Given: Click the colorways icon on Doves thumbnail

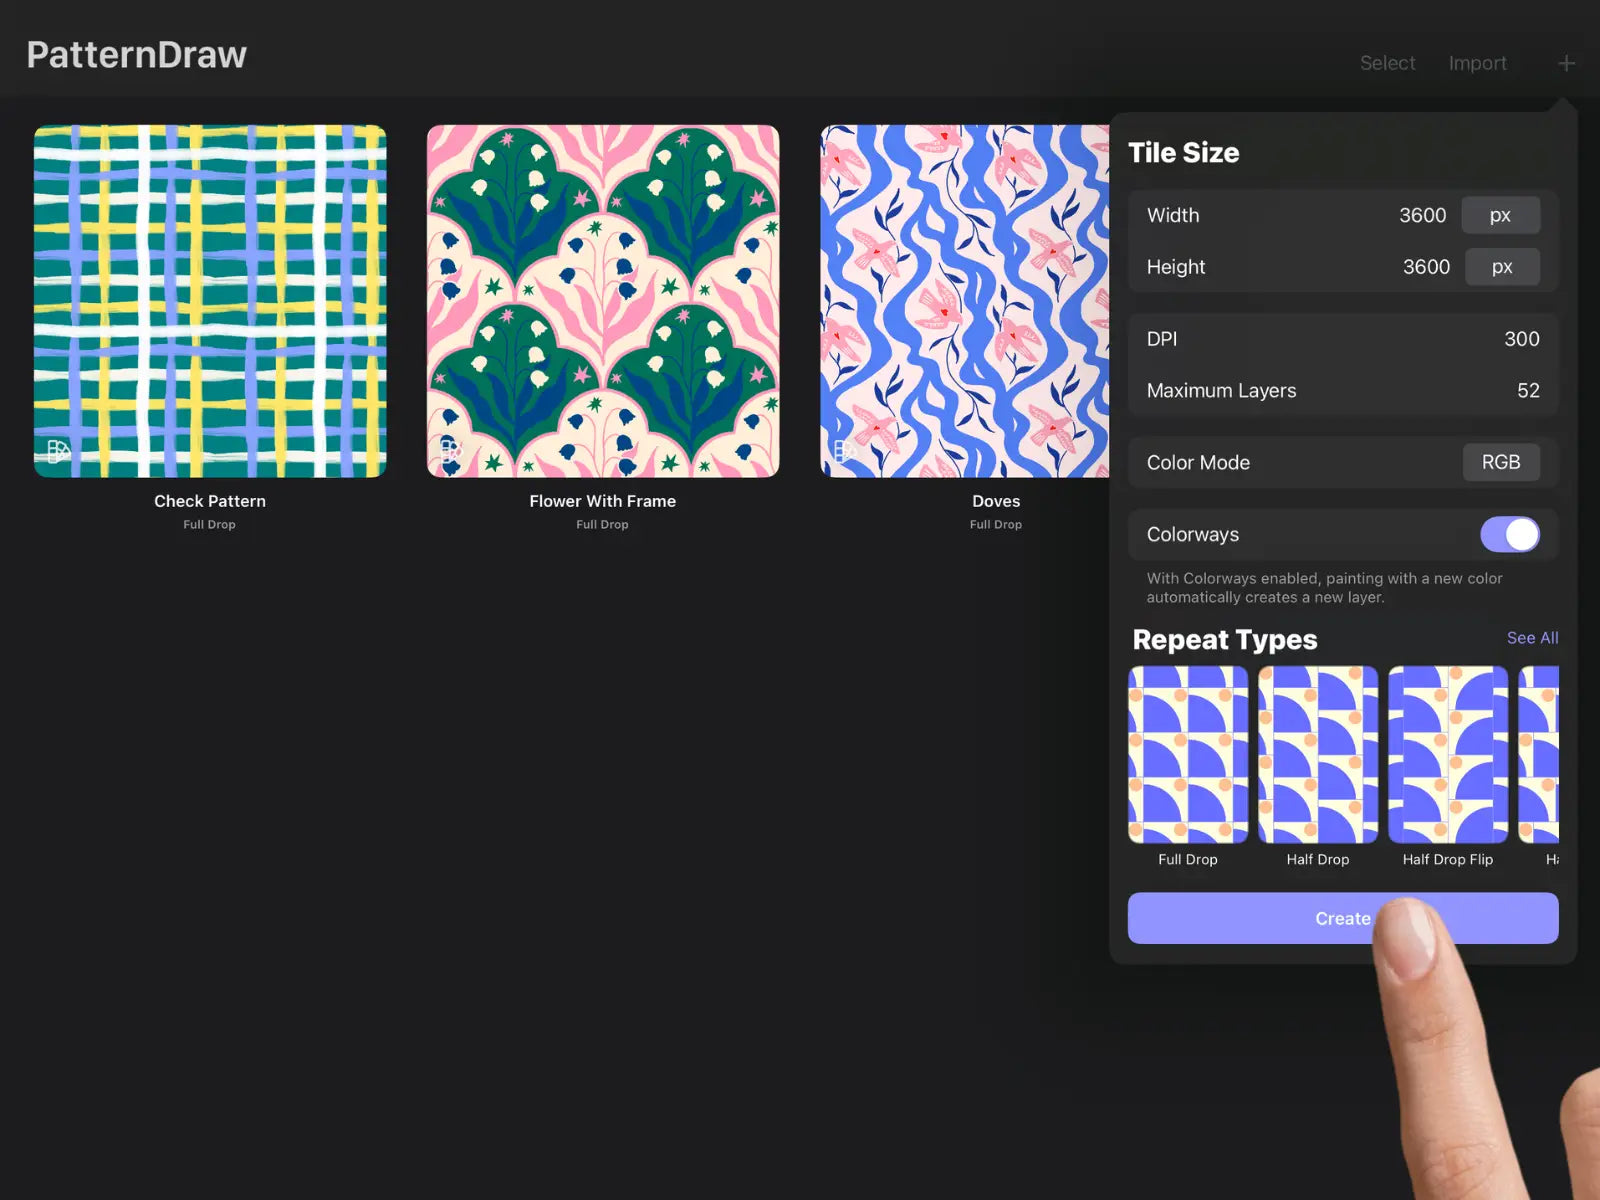Looking at the screenshot, I should 845,451.
